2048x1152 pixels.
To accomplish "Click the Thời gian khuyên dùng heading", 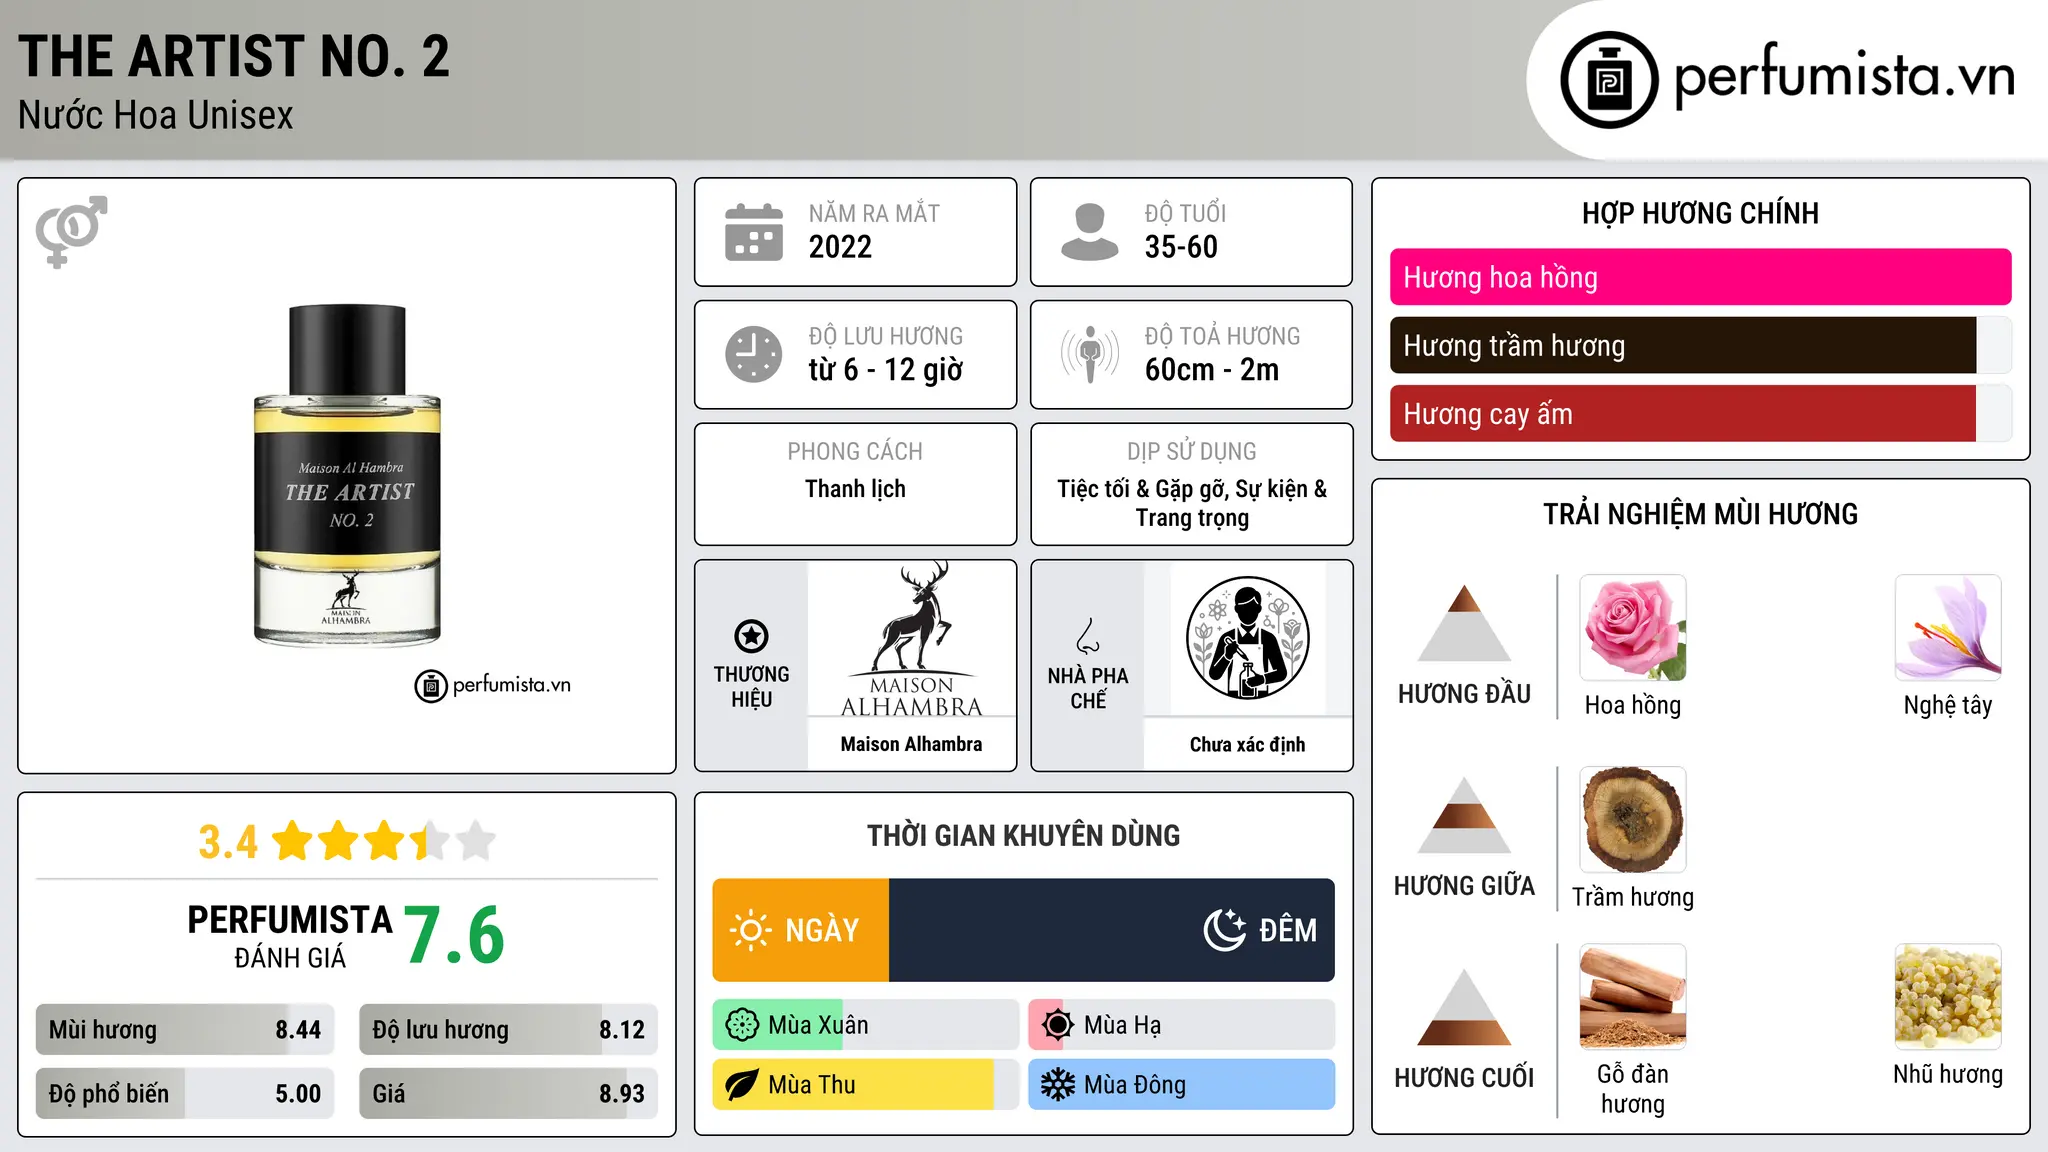I will click(x=1024, y=835).
